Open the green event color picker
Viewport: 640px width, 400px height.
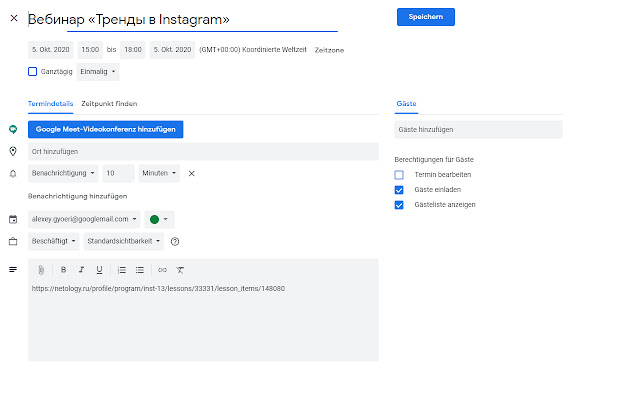(159, 219)
